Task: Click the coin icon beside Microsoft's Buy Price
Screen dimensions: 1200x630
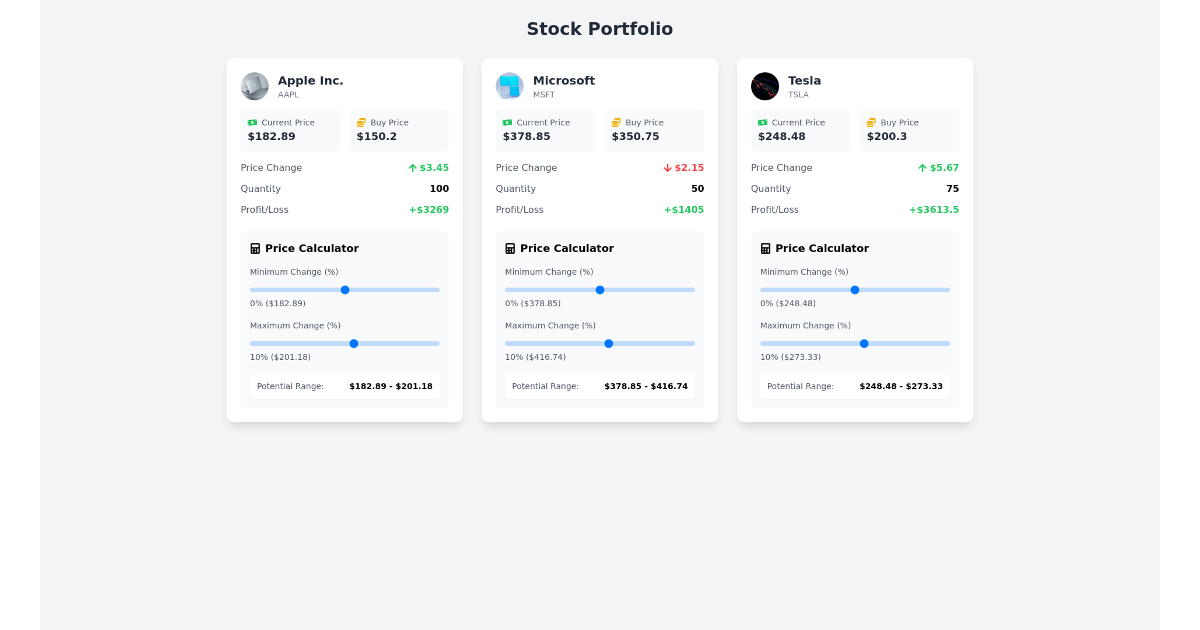Action: (x=617, y=121)
